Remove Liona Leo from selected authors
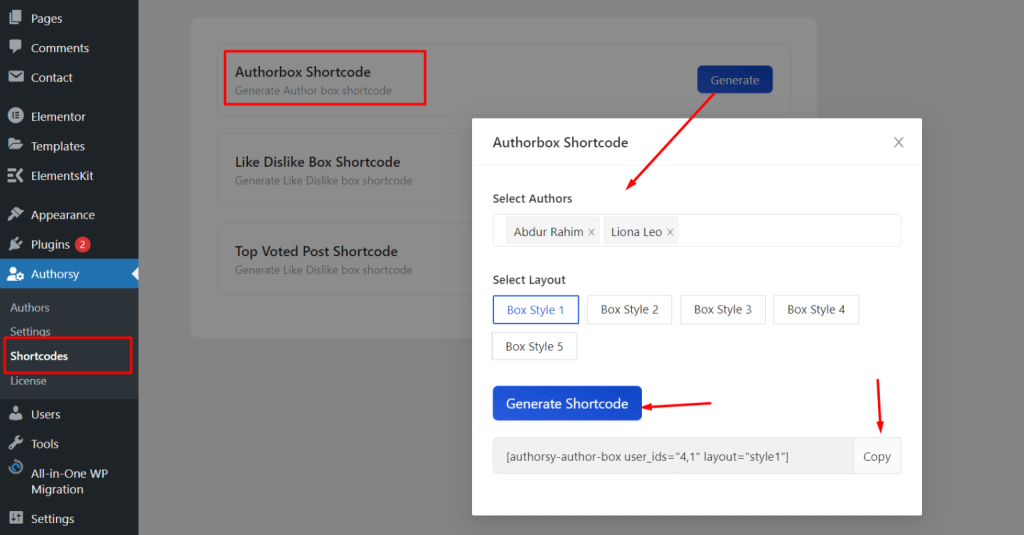 [x=670, y=232]
